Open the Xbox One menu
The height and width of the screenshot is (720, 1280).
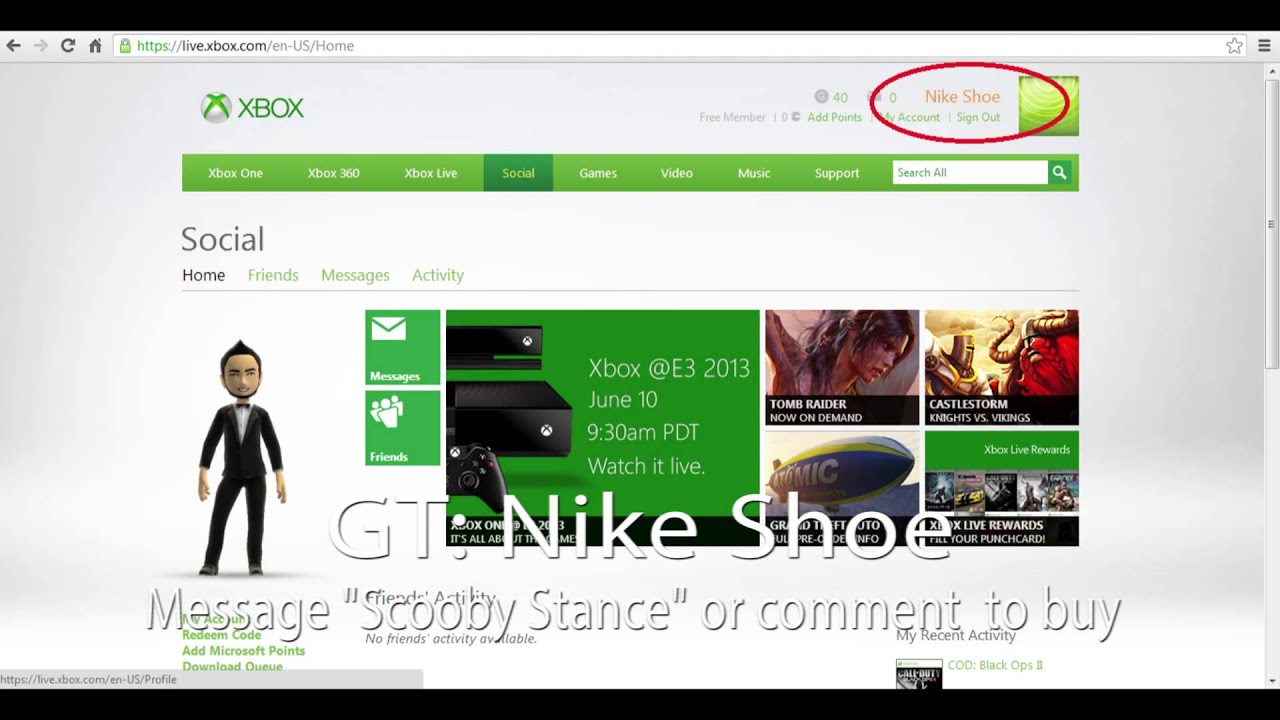pyautogui.click(x=235, y=173)
